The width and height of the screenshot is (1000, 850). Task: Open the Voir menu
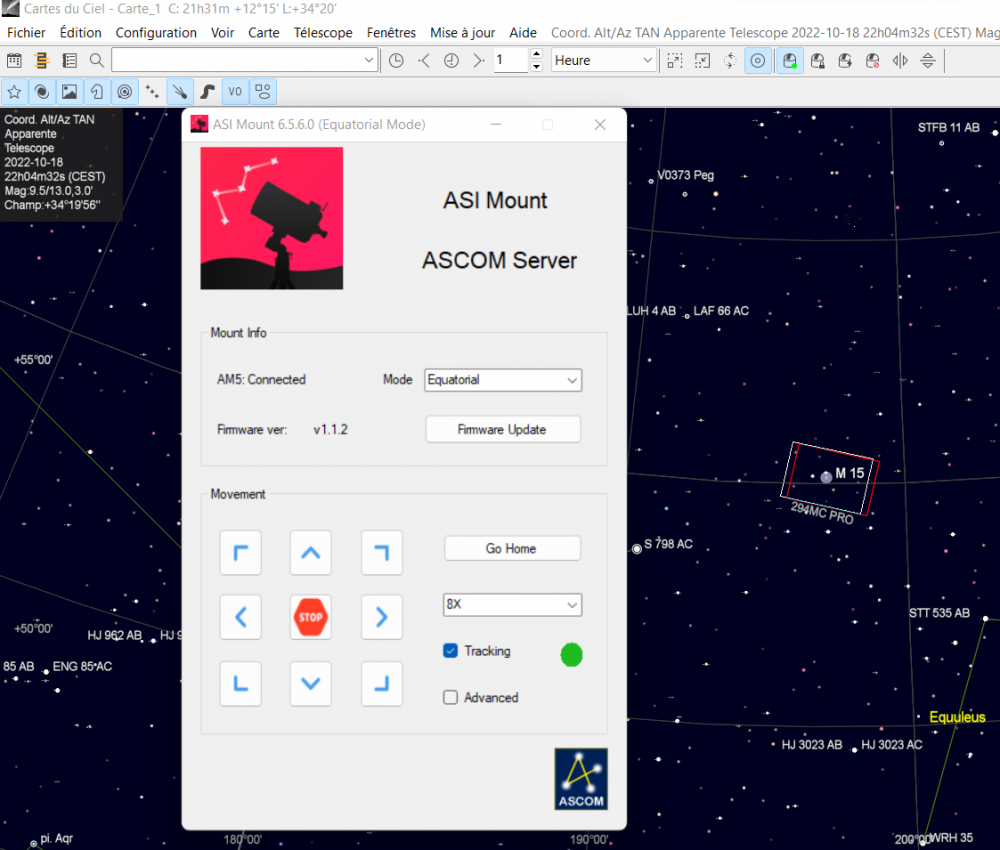222,33
